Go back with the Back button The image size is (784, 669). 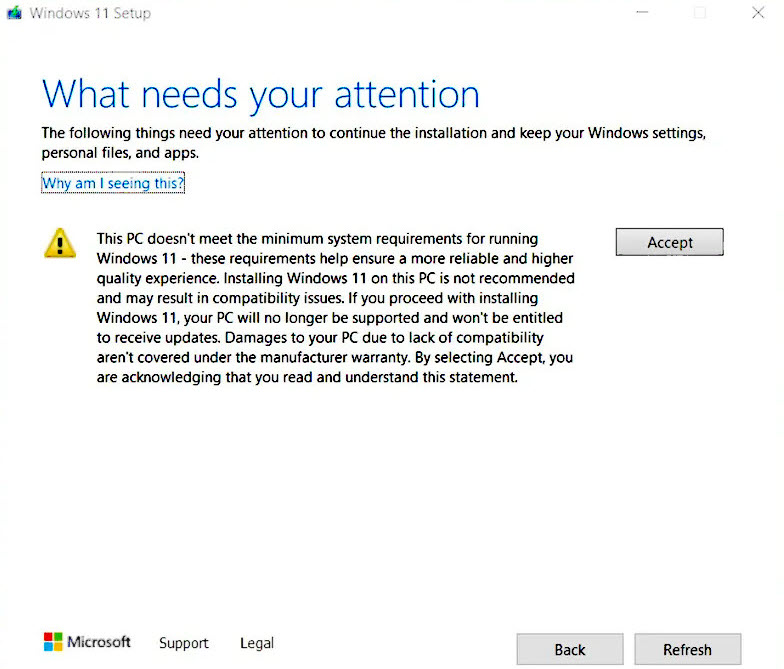(x=570, y=649)
